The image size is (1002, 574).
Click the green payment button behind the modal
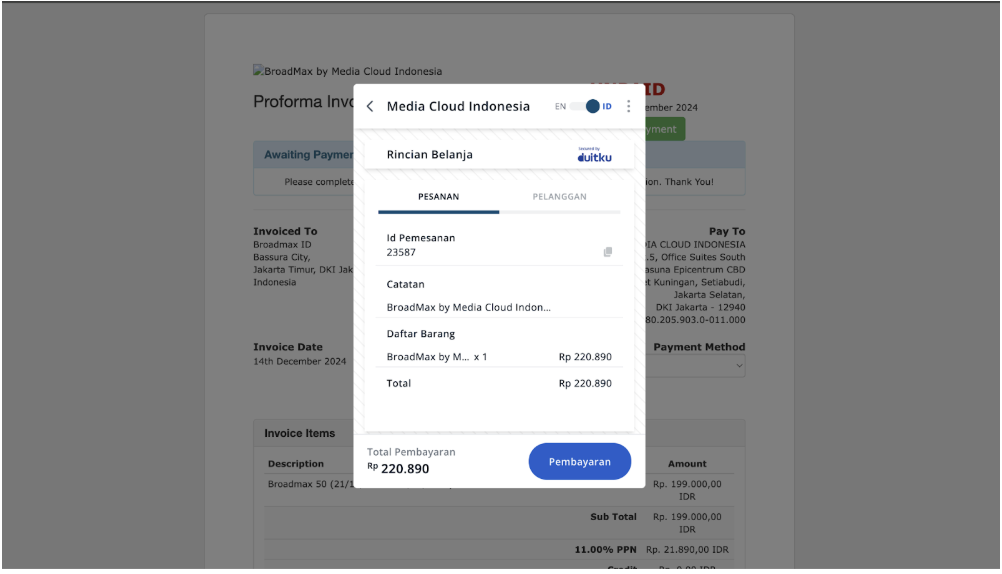point(664,129)
